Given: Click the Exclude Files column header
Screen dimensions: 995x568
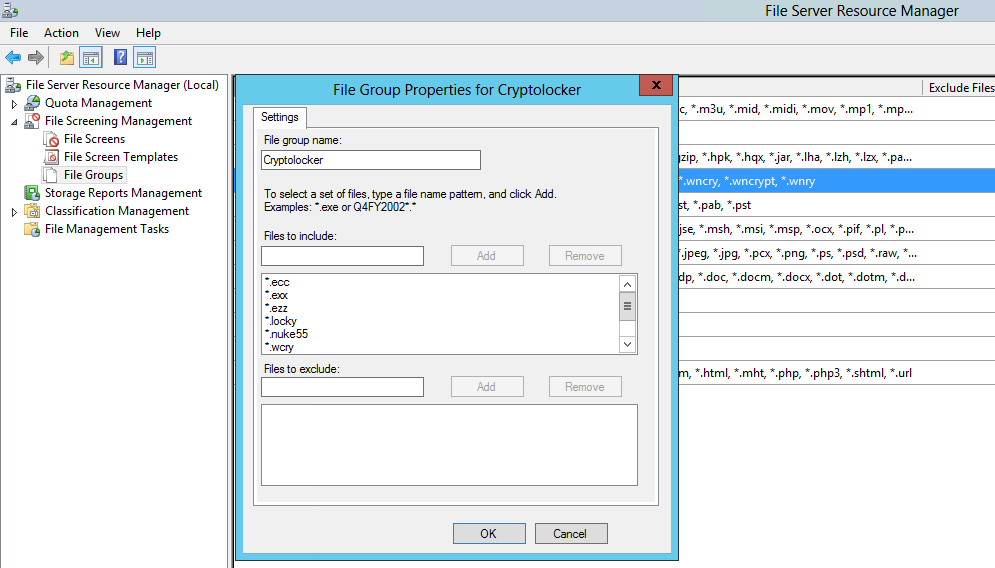Looking at the screenshot, I should tap(958, 88).
